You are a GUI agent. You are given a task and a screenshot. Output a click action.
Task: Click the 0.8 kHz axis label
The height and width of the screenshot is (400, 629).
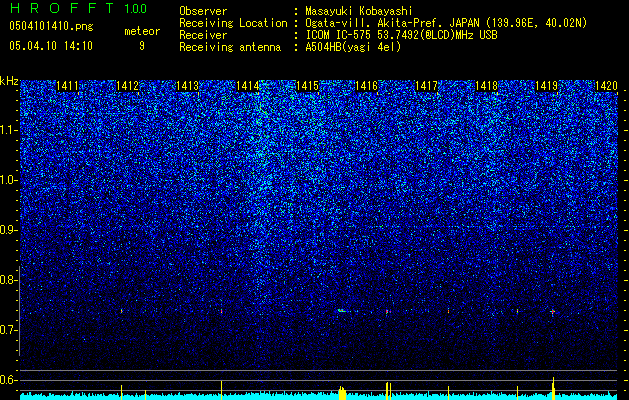click(9, 280)
